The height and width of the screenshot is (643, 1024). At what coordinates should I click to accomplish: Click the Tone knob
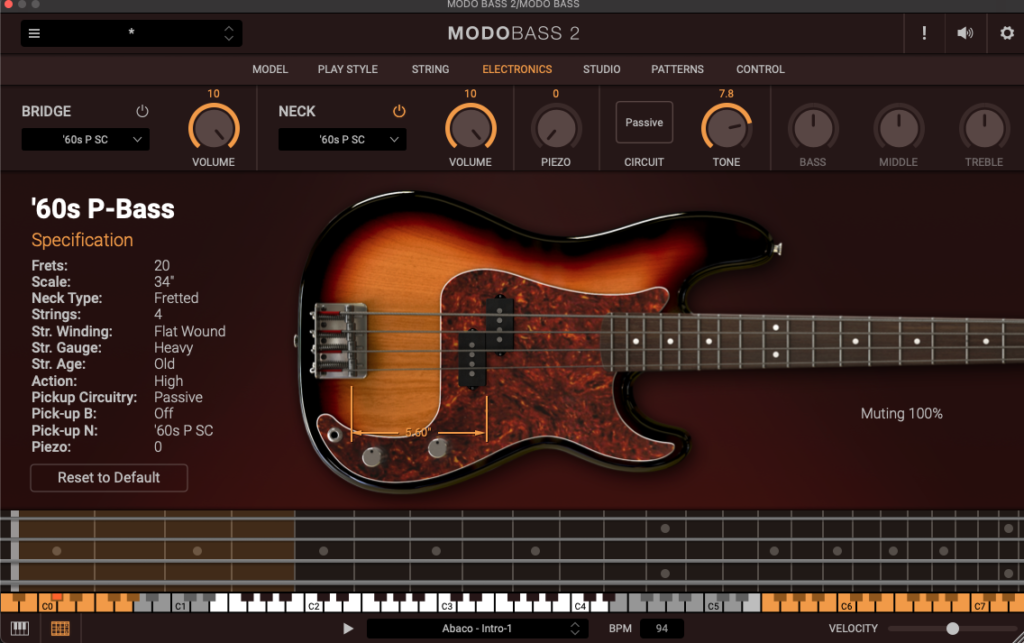[x=726, y=128]
